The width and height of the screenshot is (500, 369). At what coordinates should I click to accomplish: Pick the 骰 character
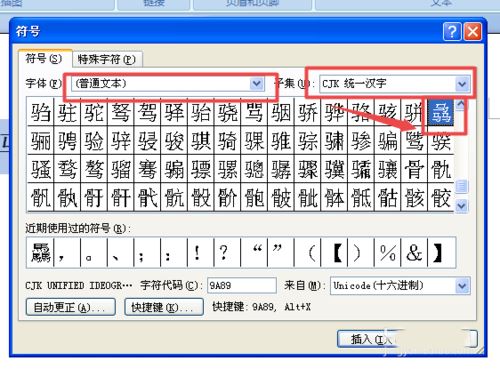tap(201, 197)
